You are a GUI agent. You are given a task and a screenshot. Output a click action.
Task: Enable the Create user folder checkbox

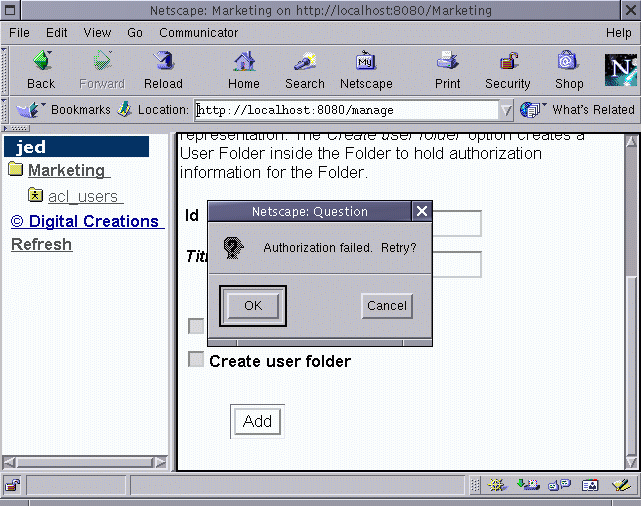(196, 359)
